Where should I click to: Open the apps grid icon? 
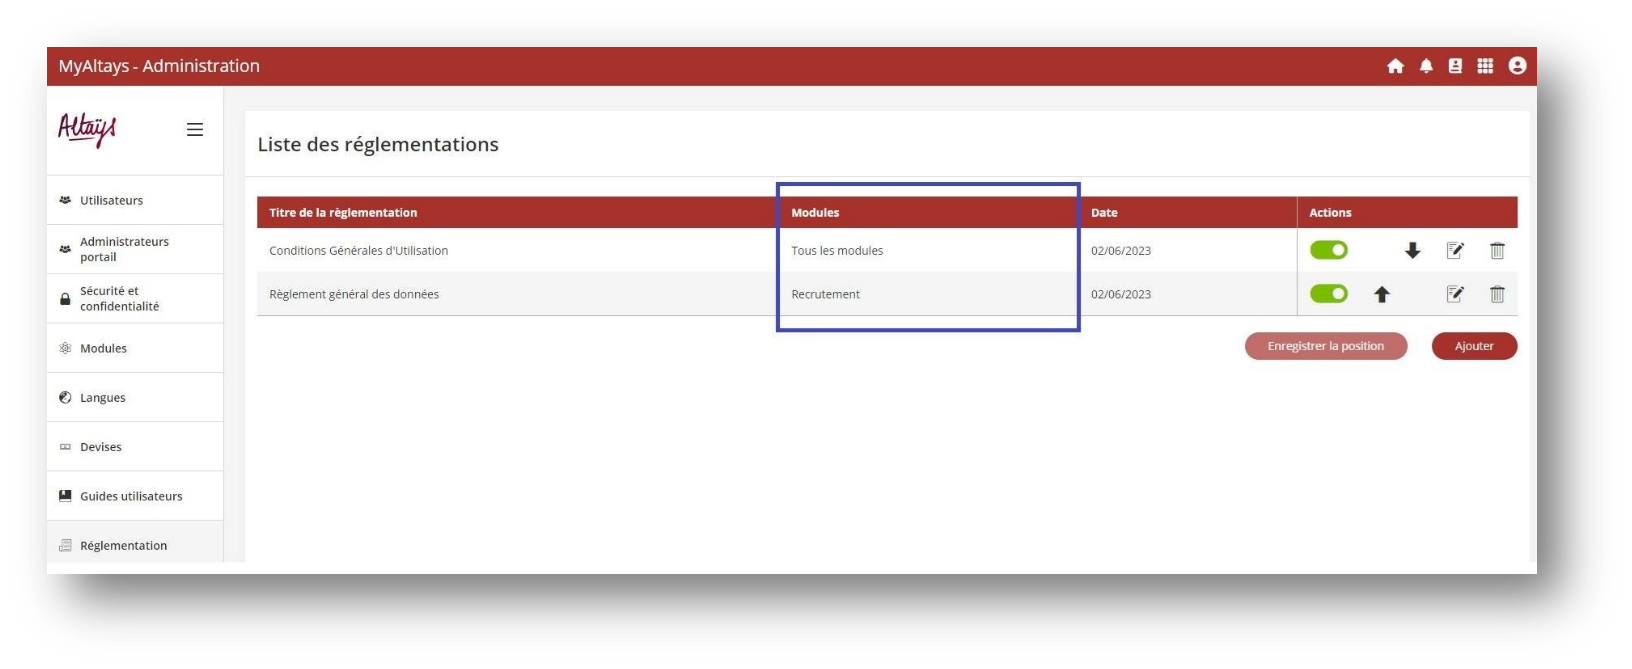1485,66
